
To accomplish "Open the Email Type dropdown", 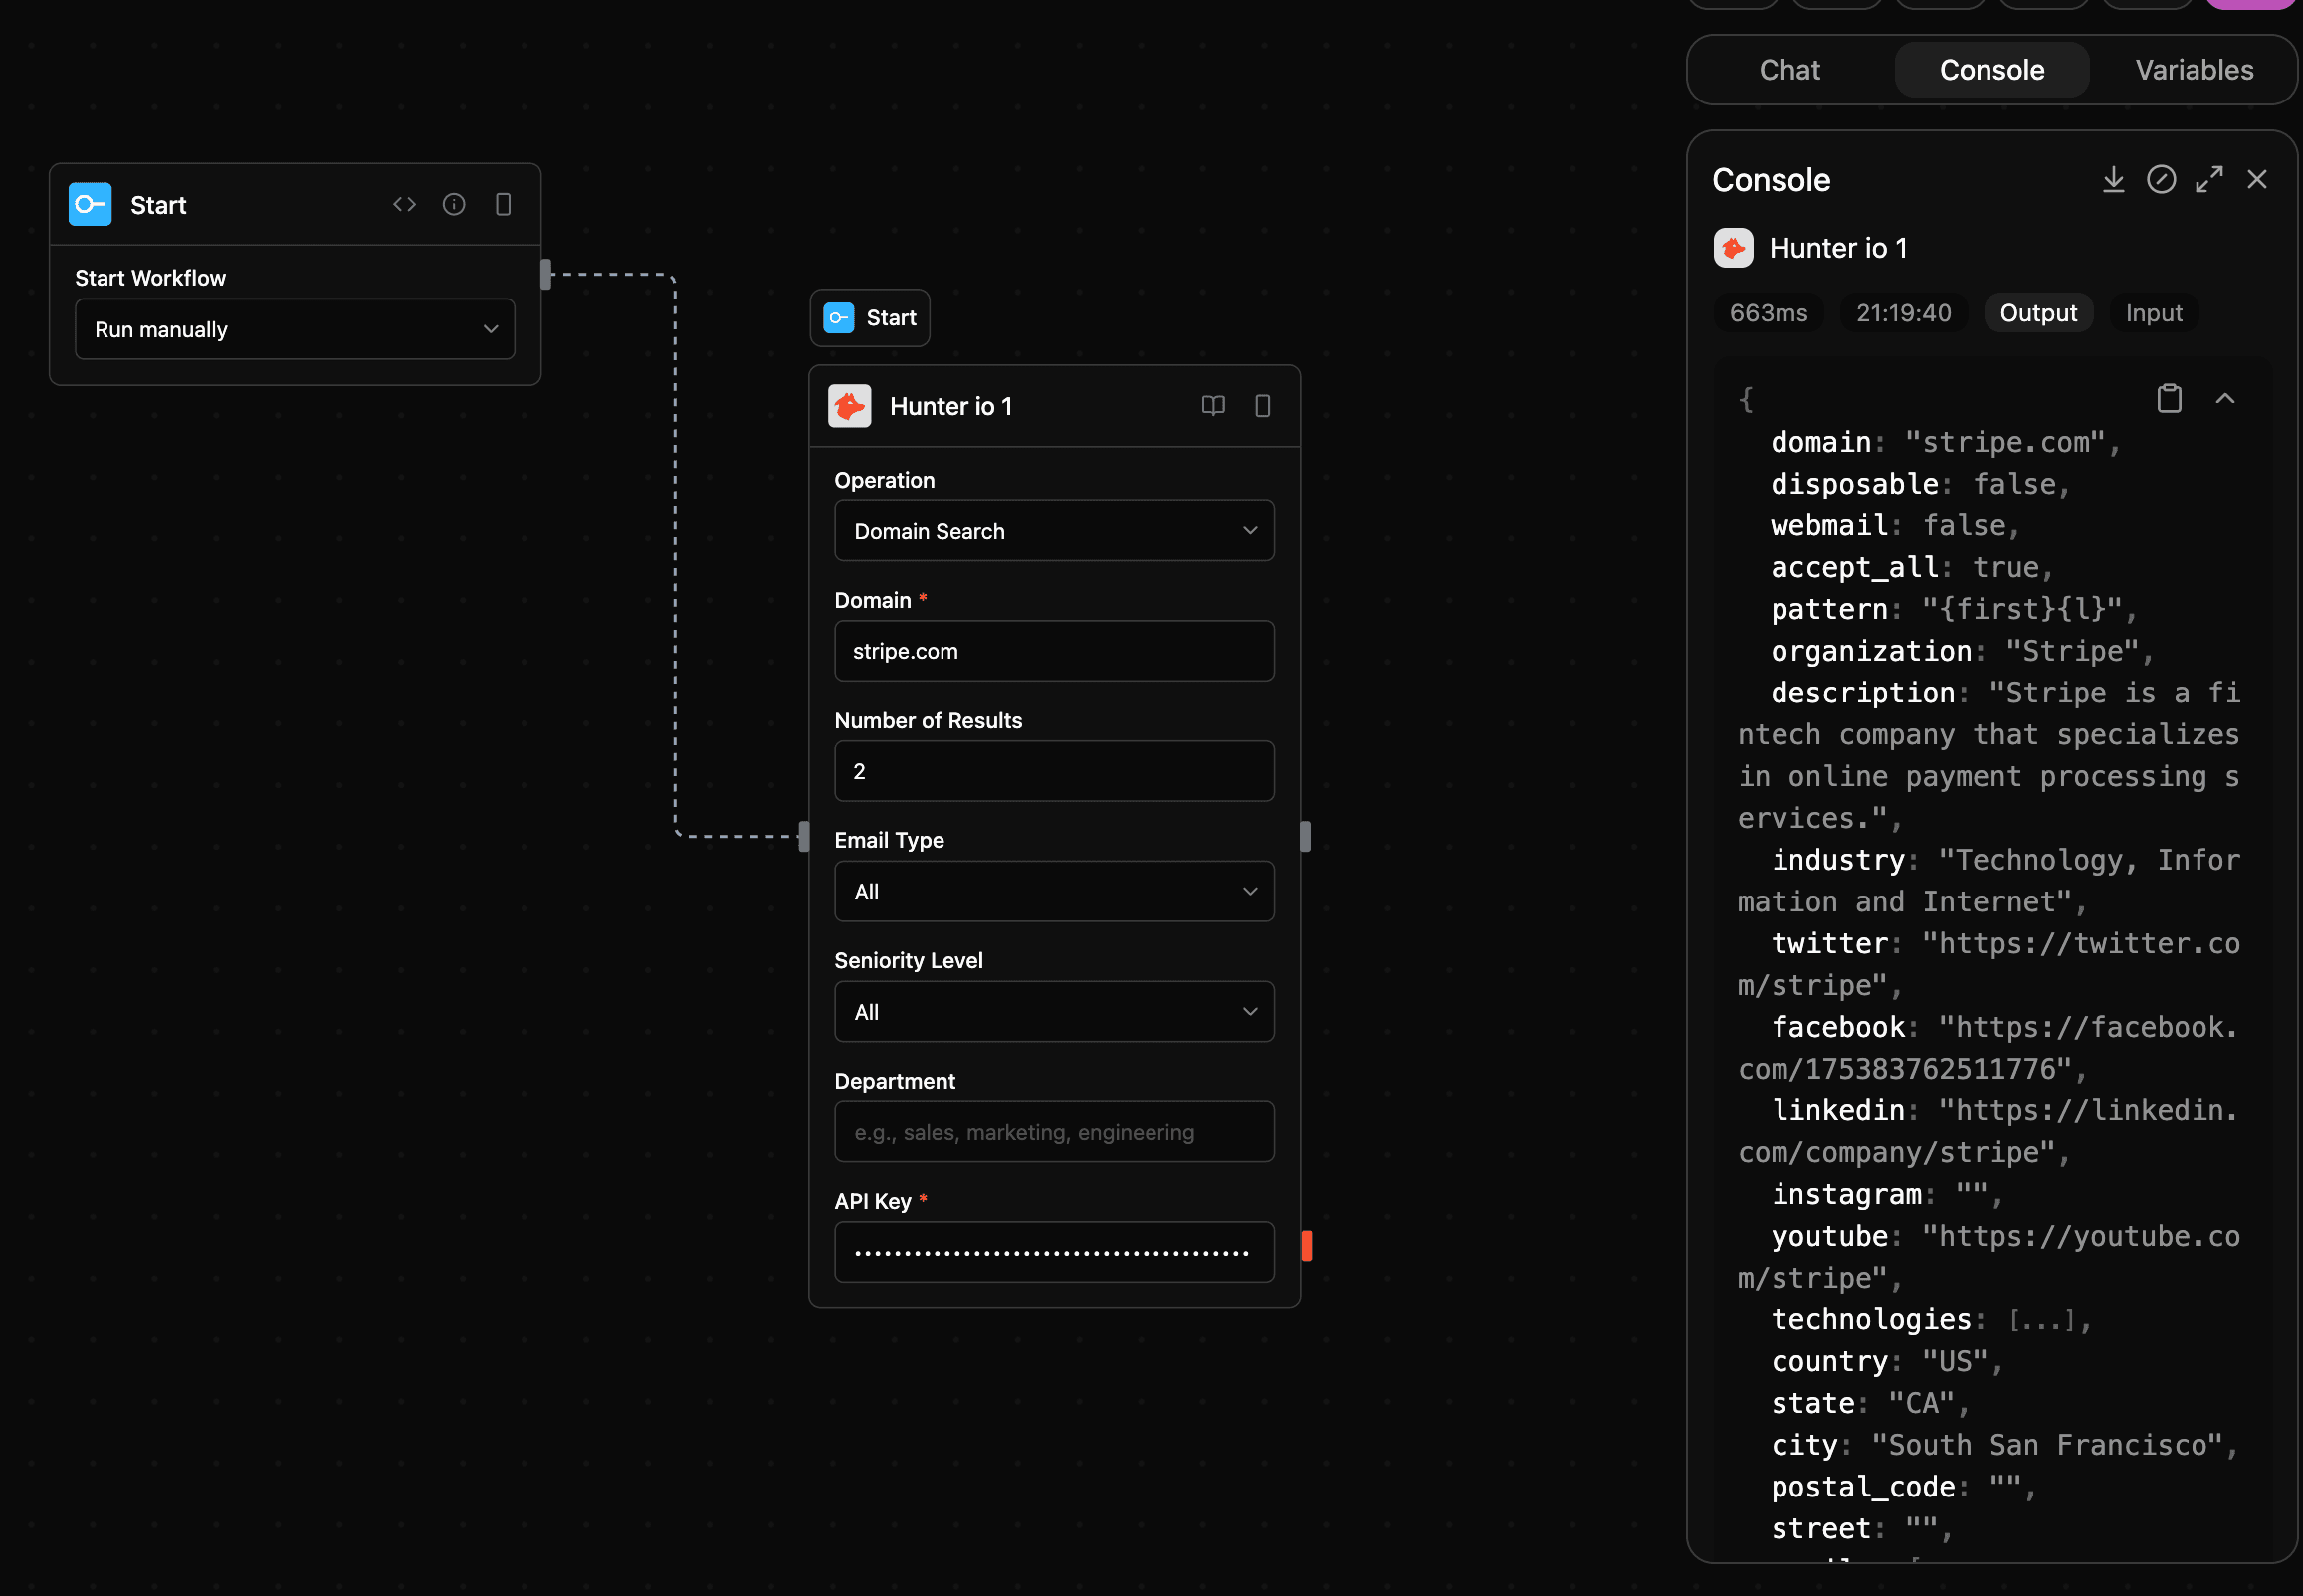I will (1053, 891).
